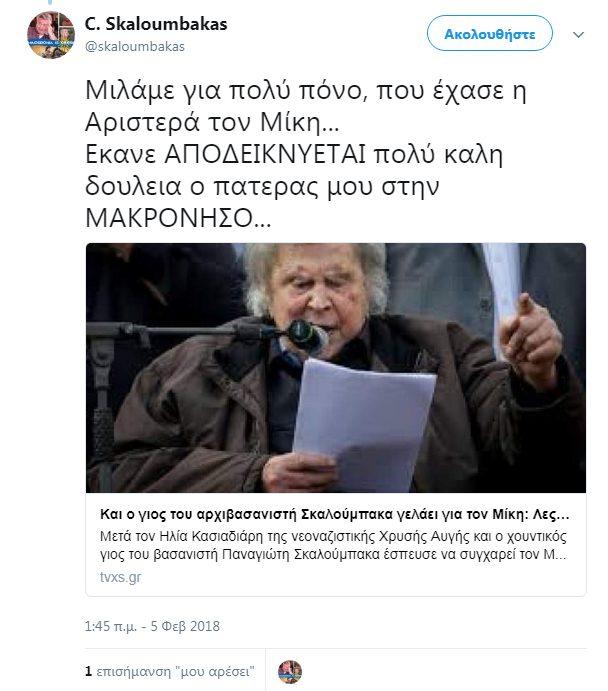Click the word ΑΠΟΔΕΙΚΝΥΕΤΑΙ in the tweet

pyautogui.click(x=265, y=154)
